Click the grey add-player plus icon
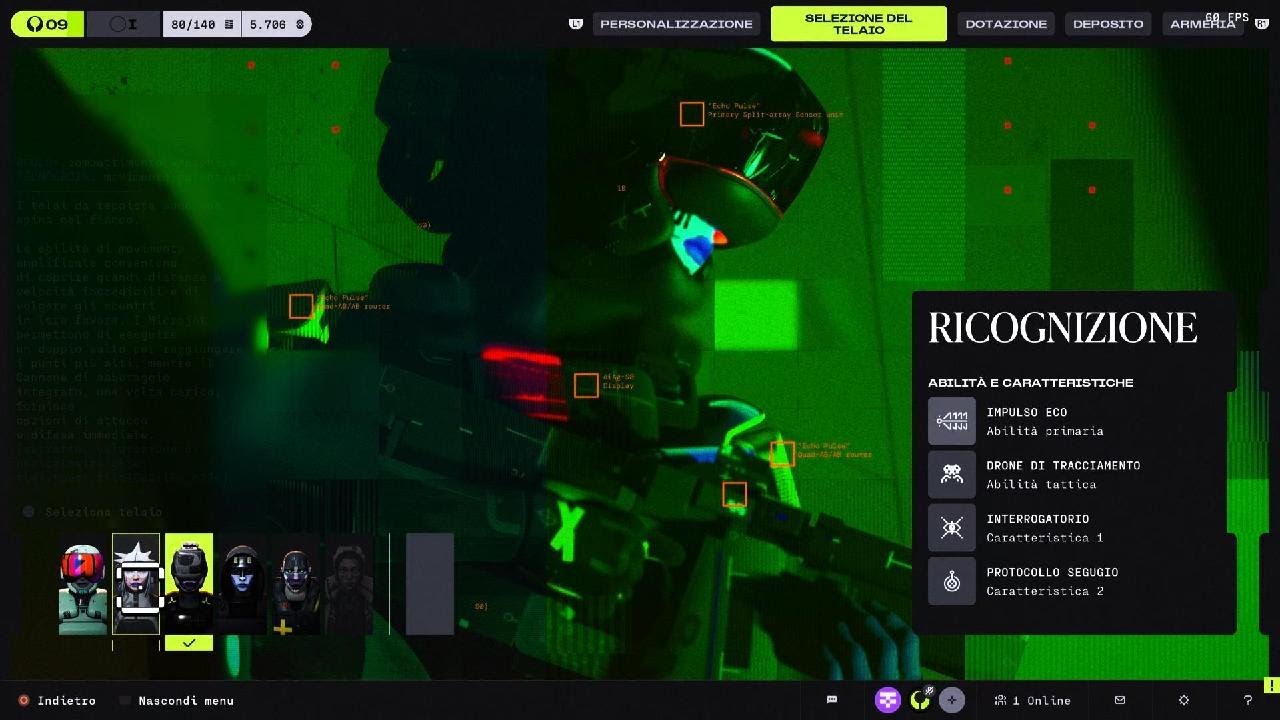 click(952, 700)
